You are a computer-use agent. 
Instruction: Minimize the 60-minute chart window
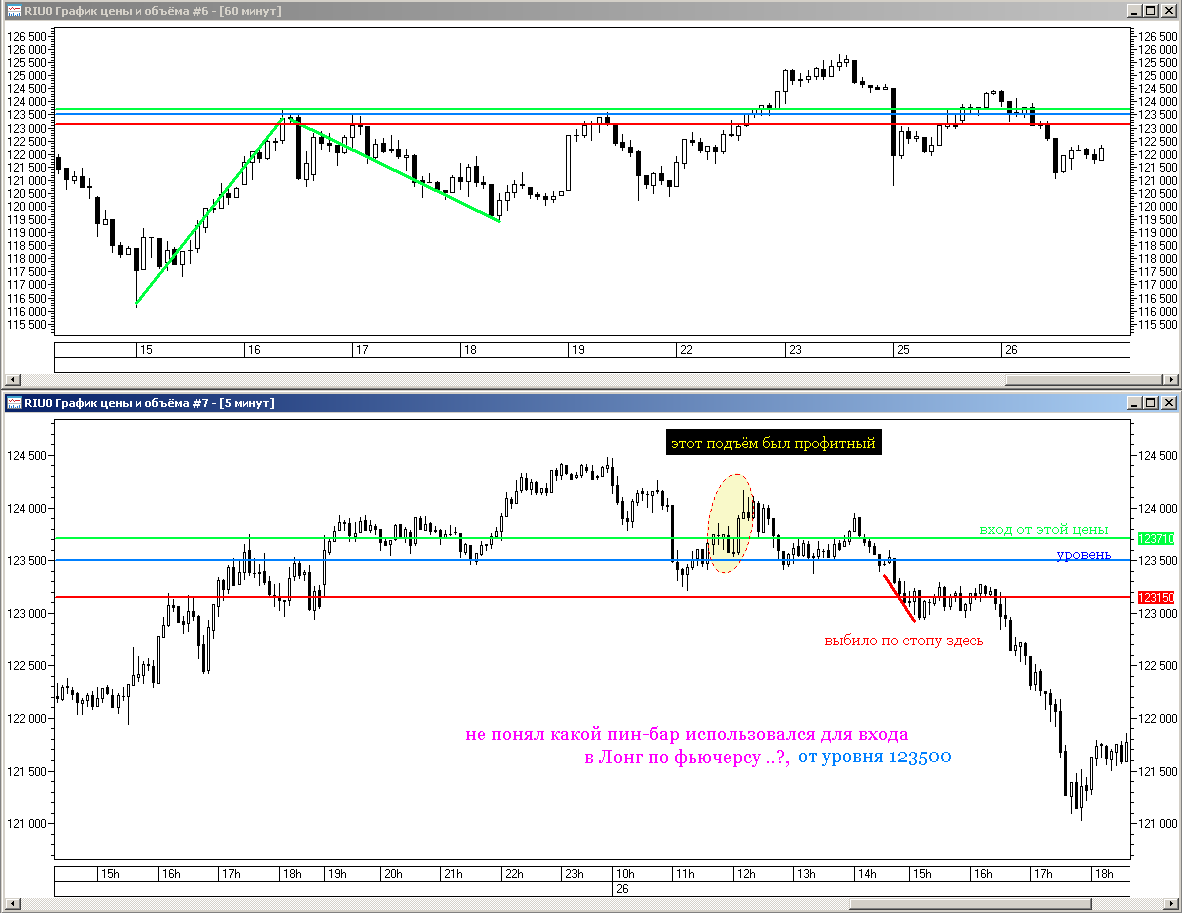1135,11
